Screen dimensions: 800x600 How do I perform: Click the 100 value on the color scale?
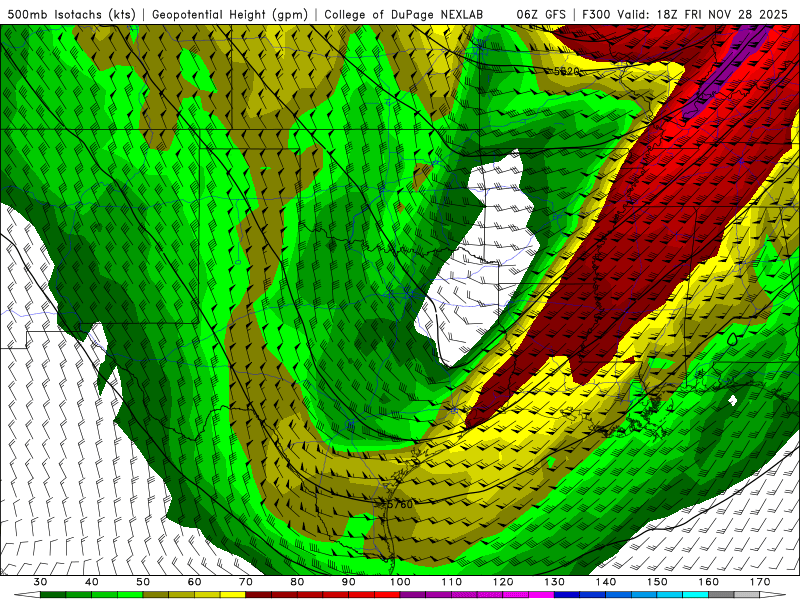401,582
